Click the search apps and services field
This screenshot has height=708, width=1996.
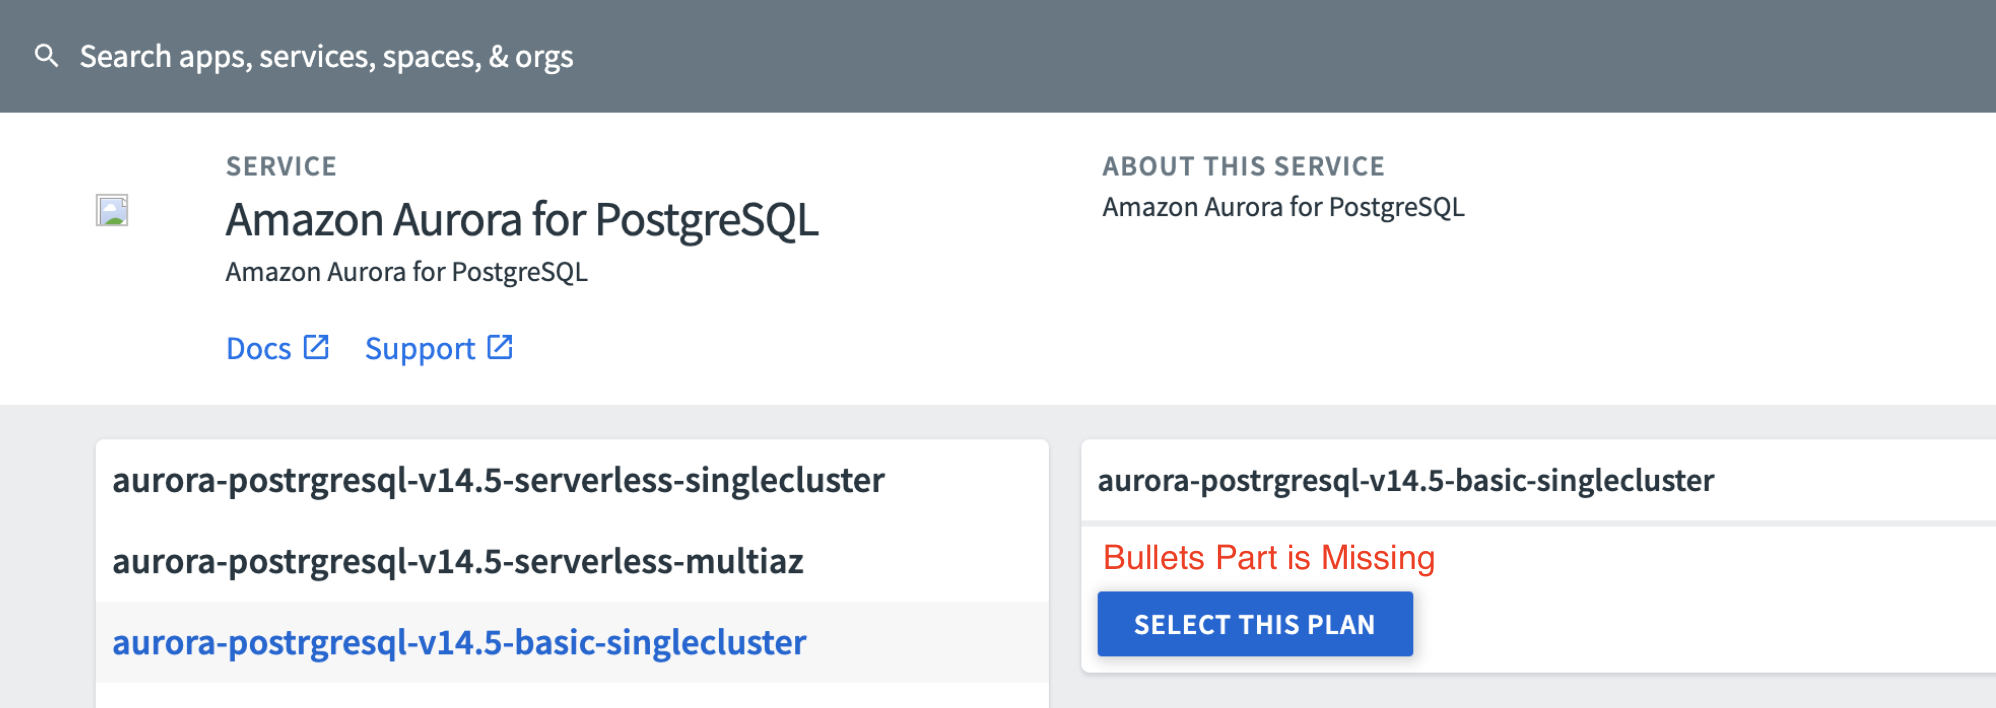click(326, 57)
